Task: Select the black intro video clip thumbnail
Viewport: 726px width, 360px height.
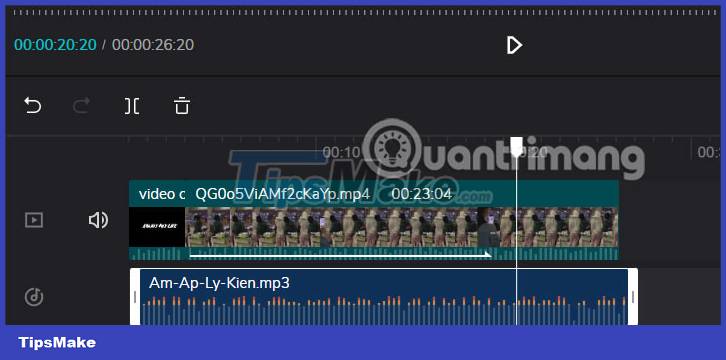Action: 157,227
